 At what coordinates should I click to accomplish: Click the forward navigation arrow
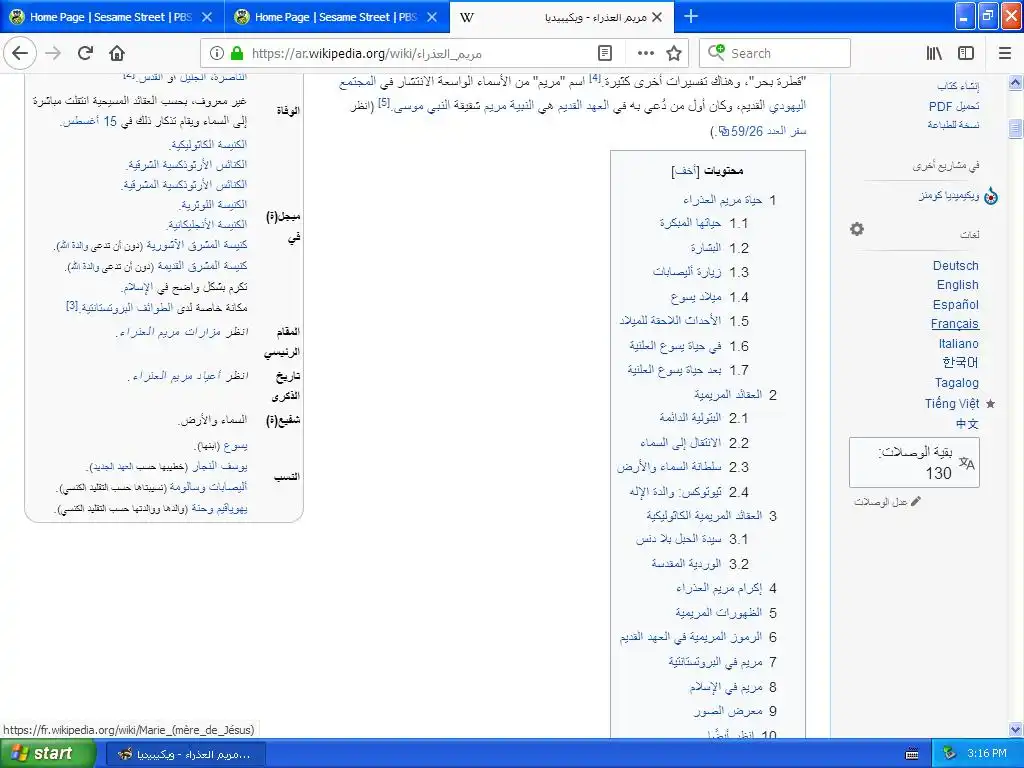[x=54, y=53]
